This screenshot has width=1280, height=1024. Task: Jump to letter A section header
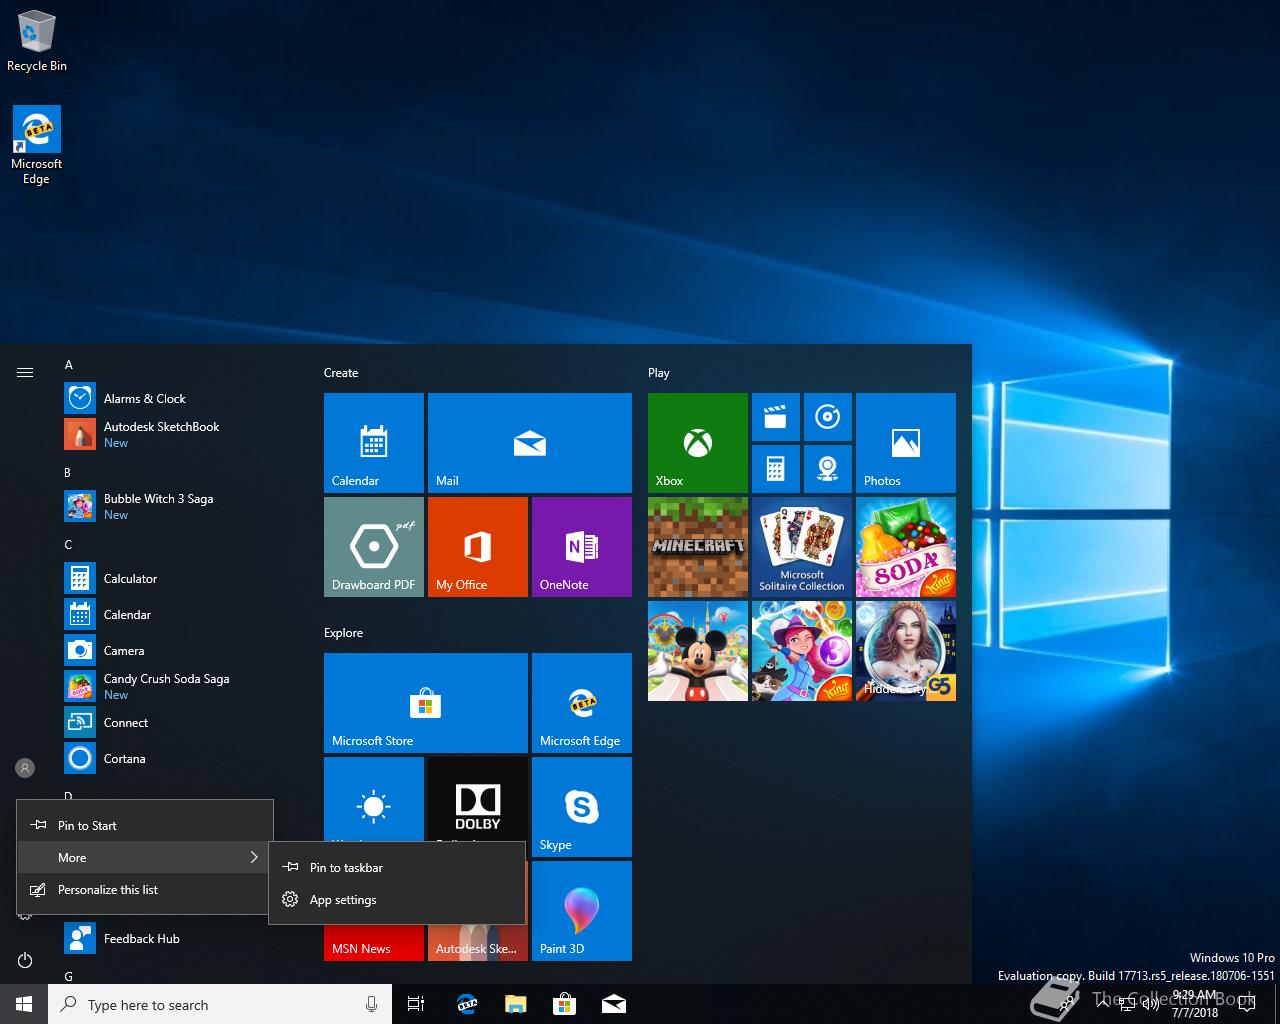(69, 365)
